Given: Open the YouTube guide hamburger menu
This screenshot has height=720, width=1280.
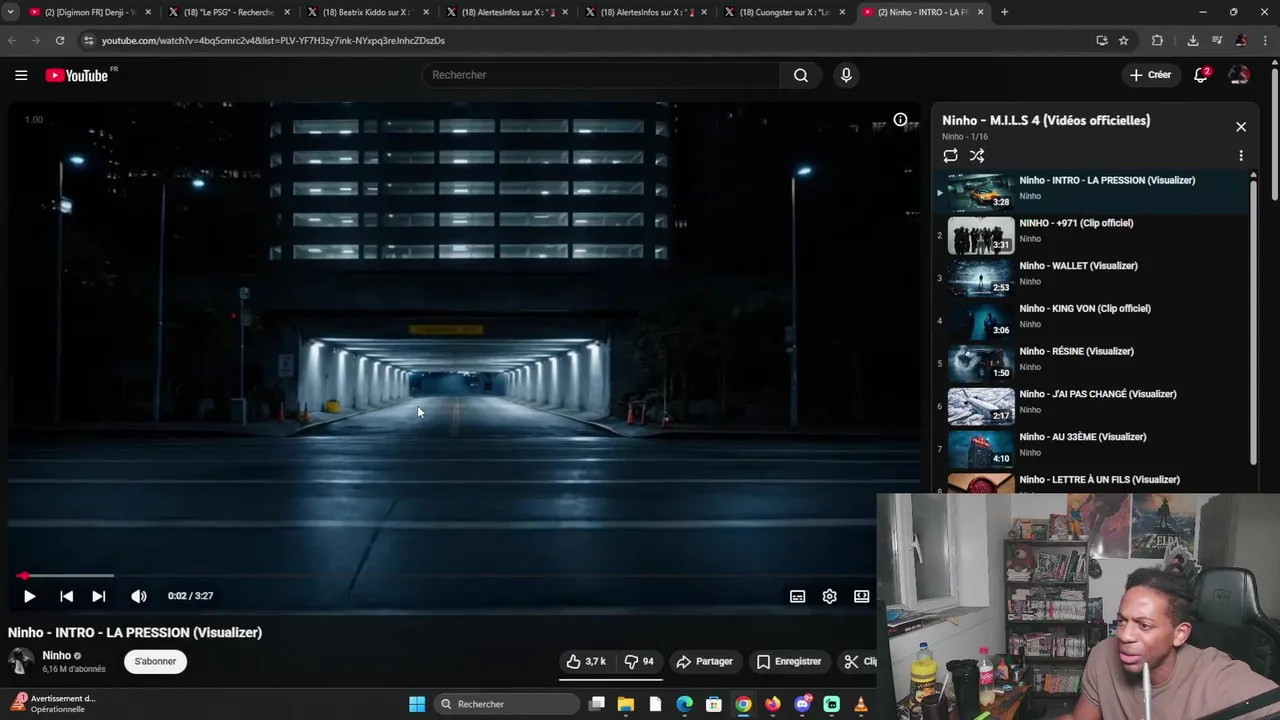Looking at the screenshot, I should [x=21, y=75].
